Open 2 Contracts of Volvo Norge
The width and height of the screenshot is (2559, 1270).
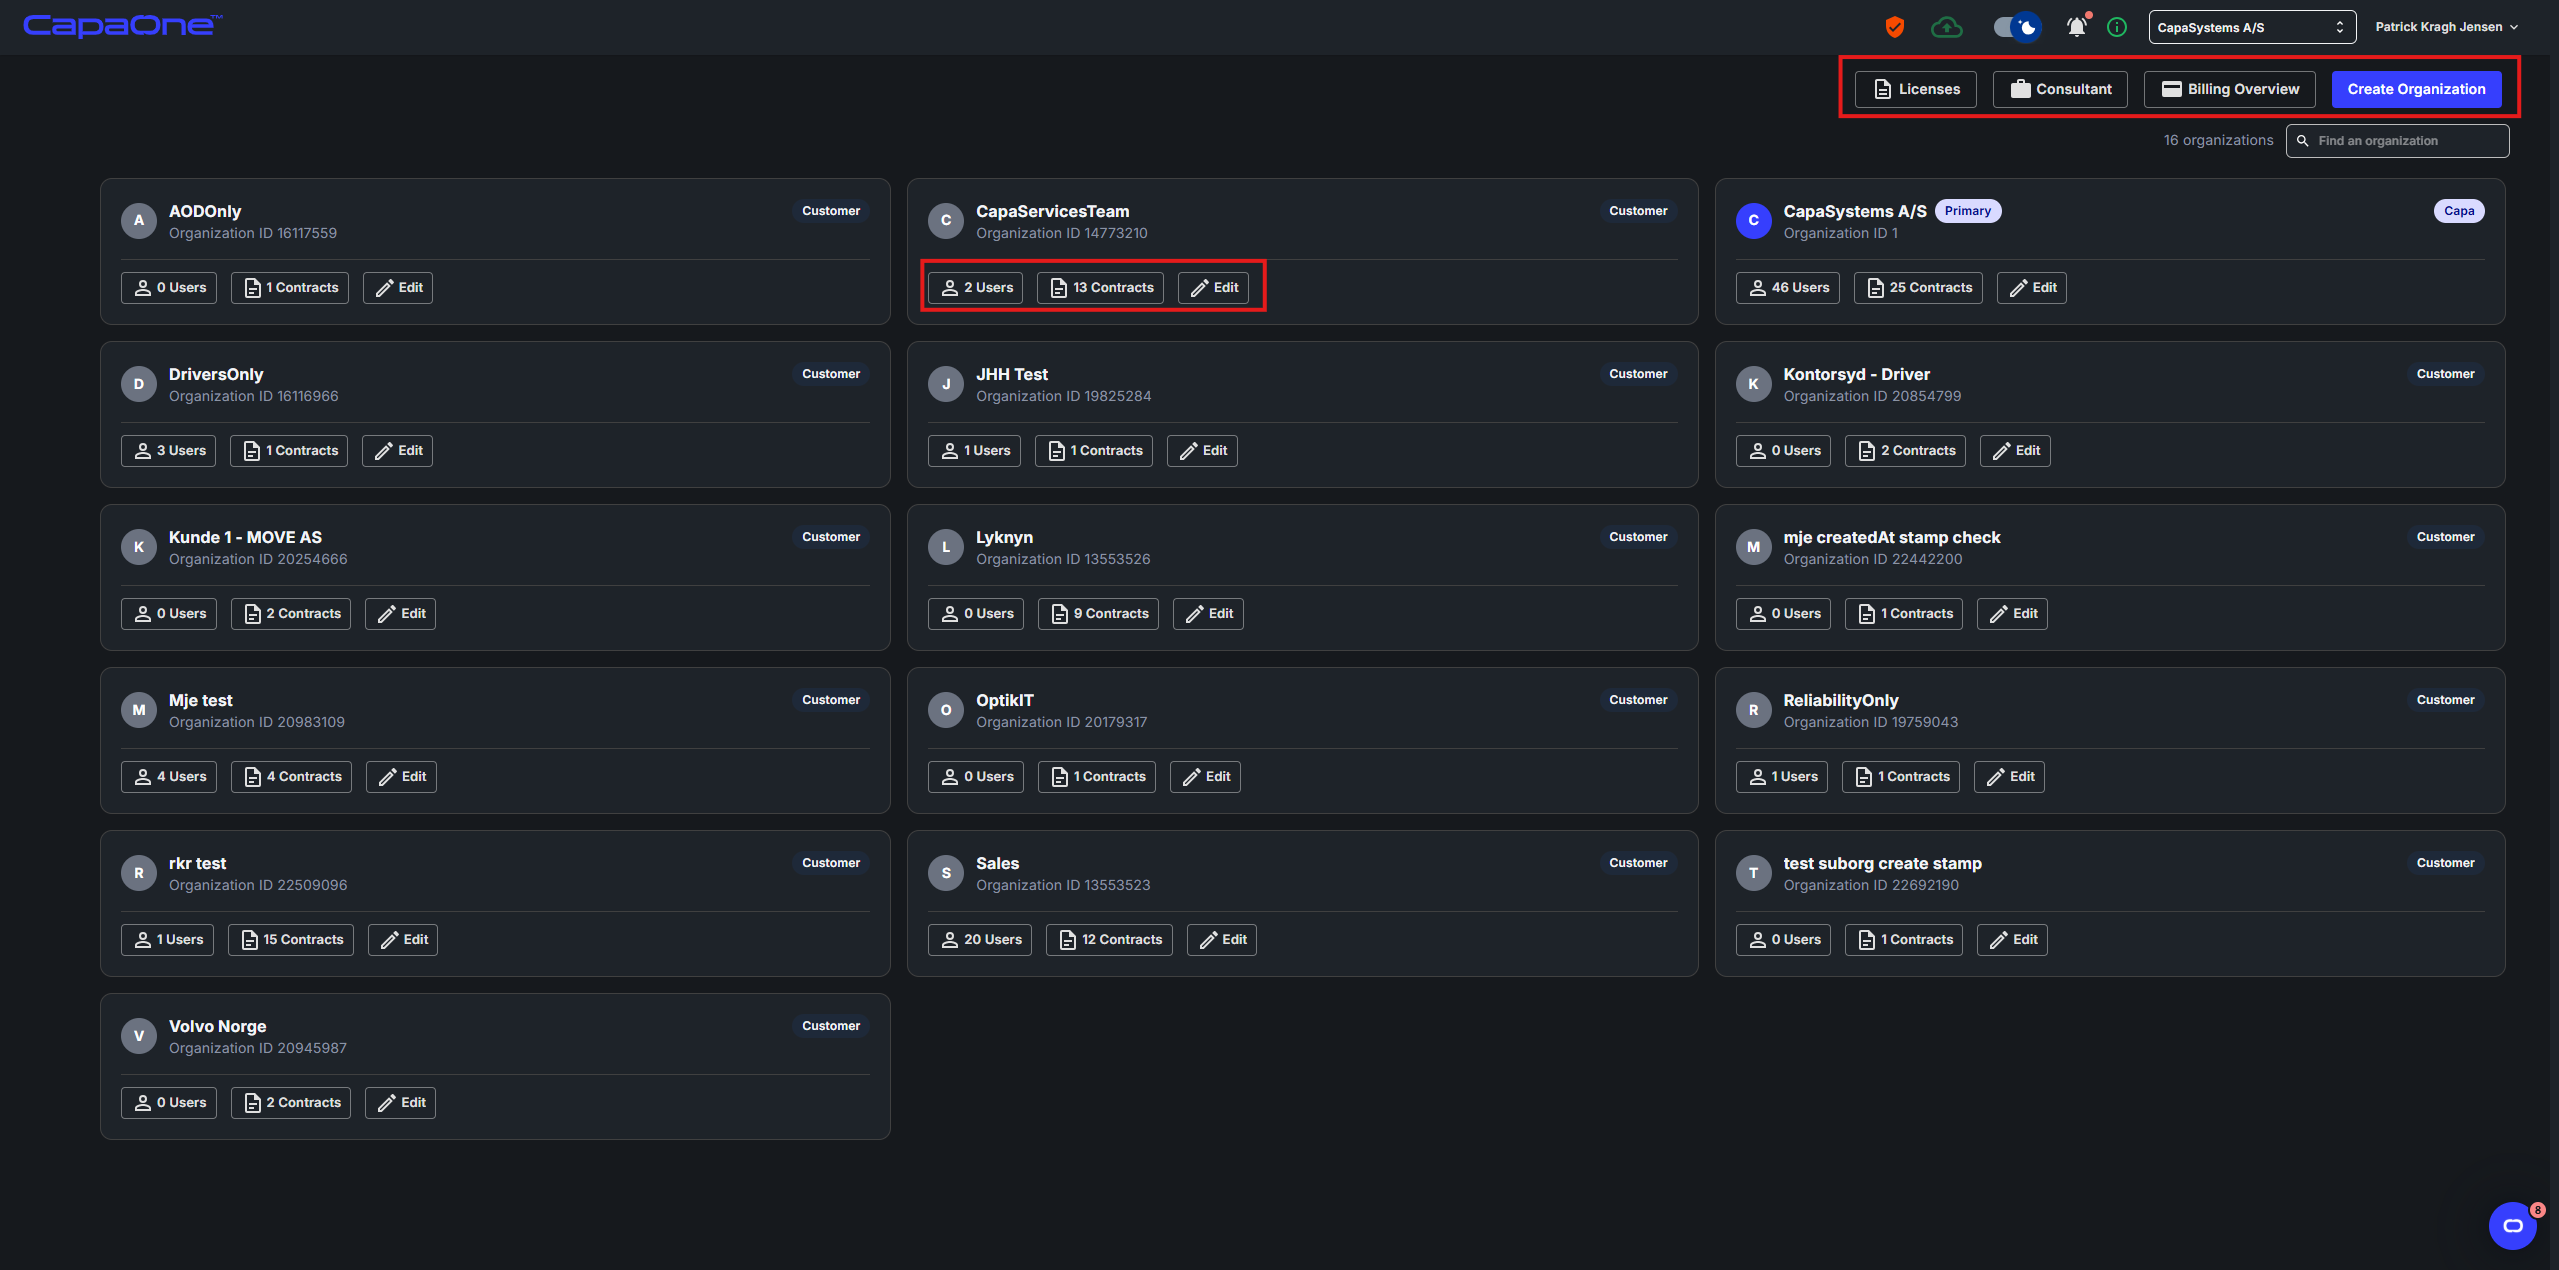[x=291, y=1103]
